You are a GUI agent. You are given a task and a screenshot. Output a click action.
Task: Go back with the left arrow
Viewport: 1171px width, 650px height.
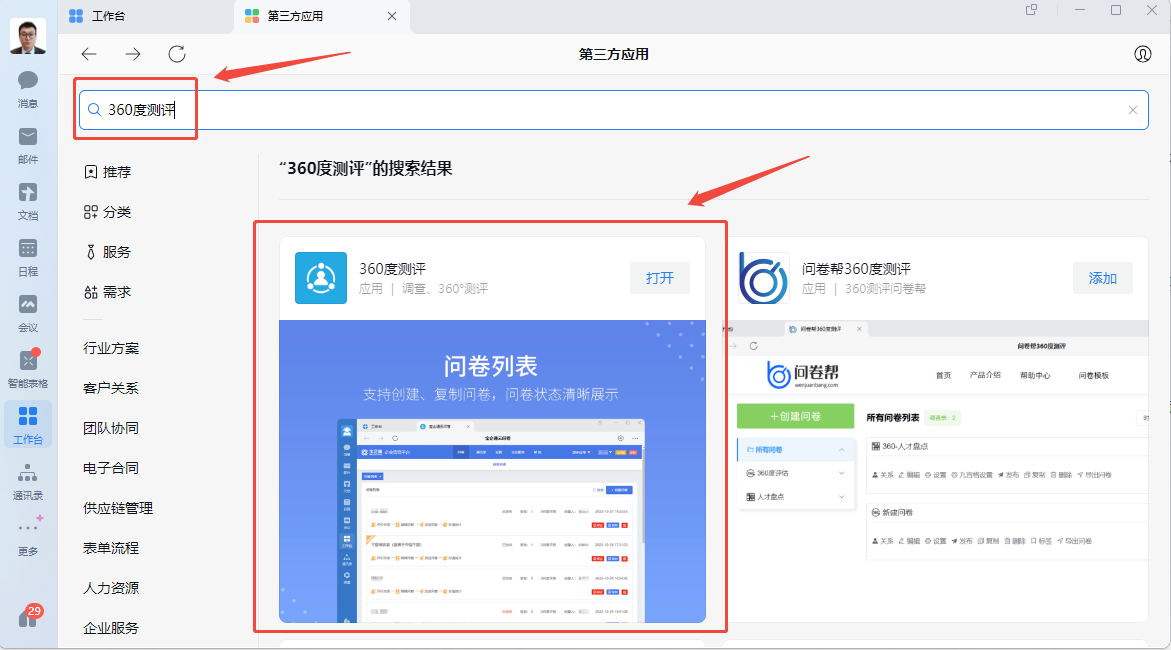[x=89, y=54]
